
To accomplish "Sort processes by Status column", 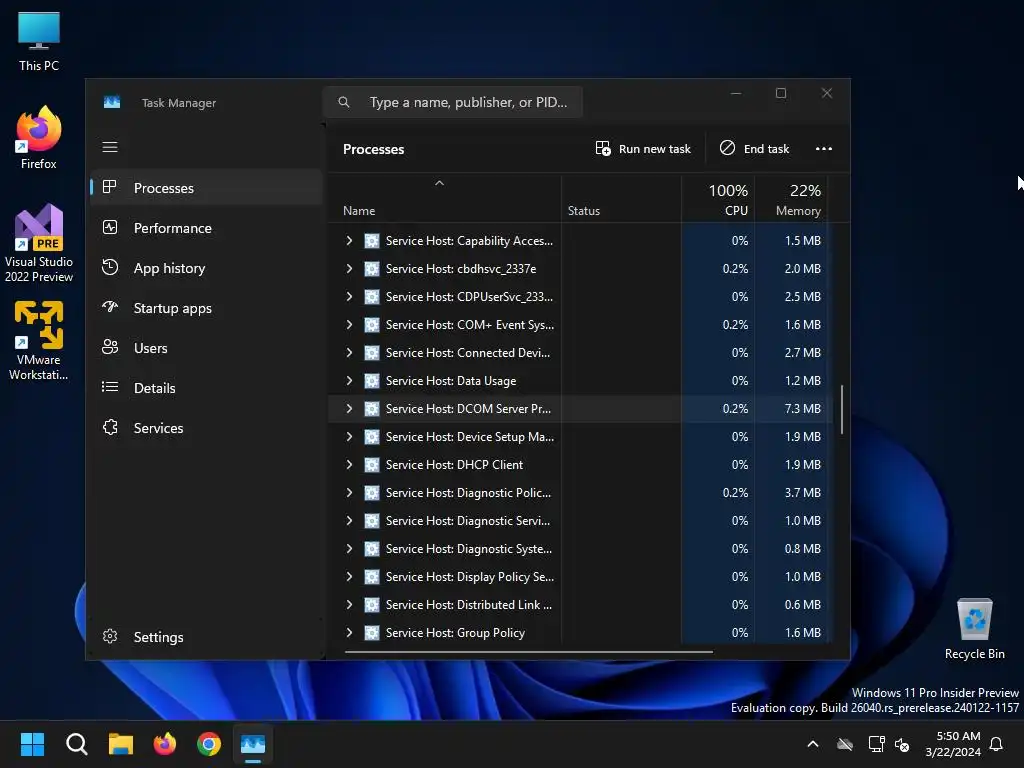I will tap(621, 200).
